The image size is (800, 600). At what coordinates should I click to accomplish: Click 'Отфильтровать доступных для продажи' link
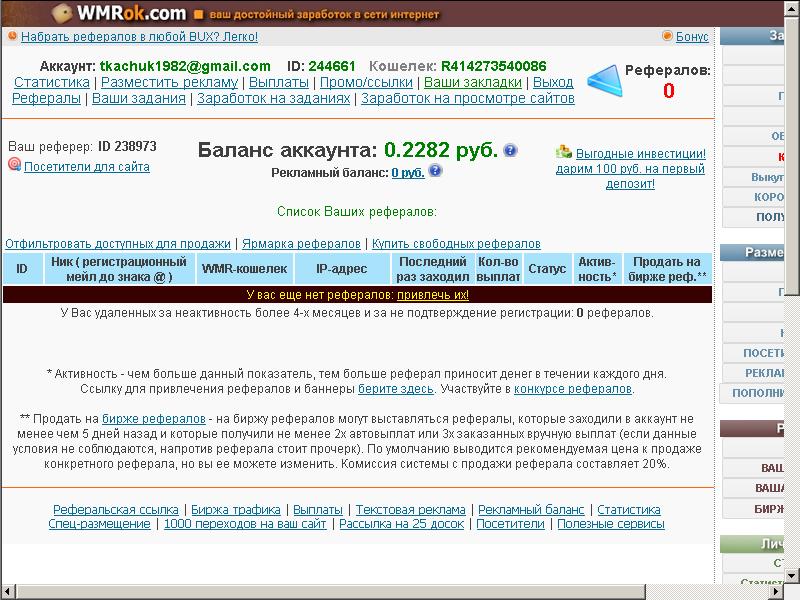(118, 244)
